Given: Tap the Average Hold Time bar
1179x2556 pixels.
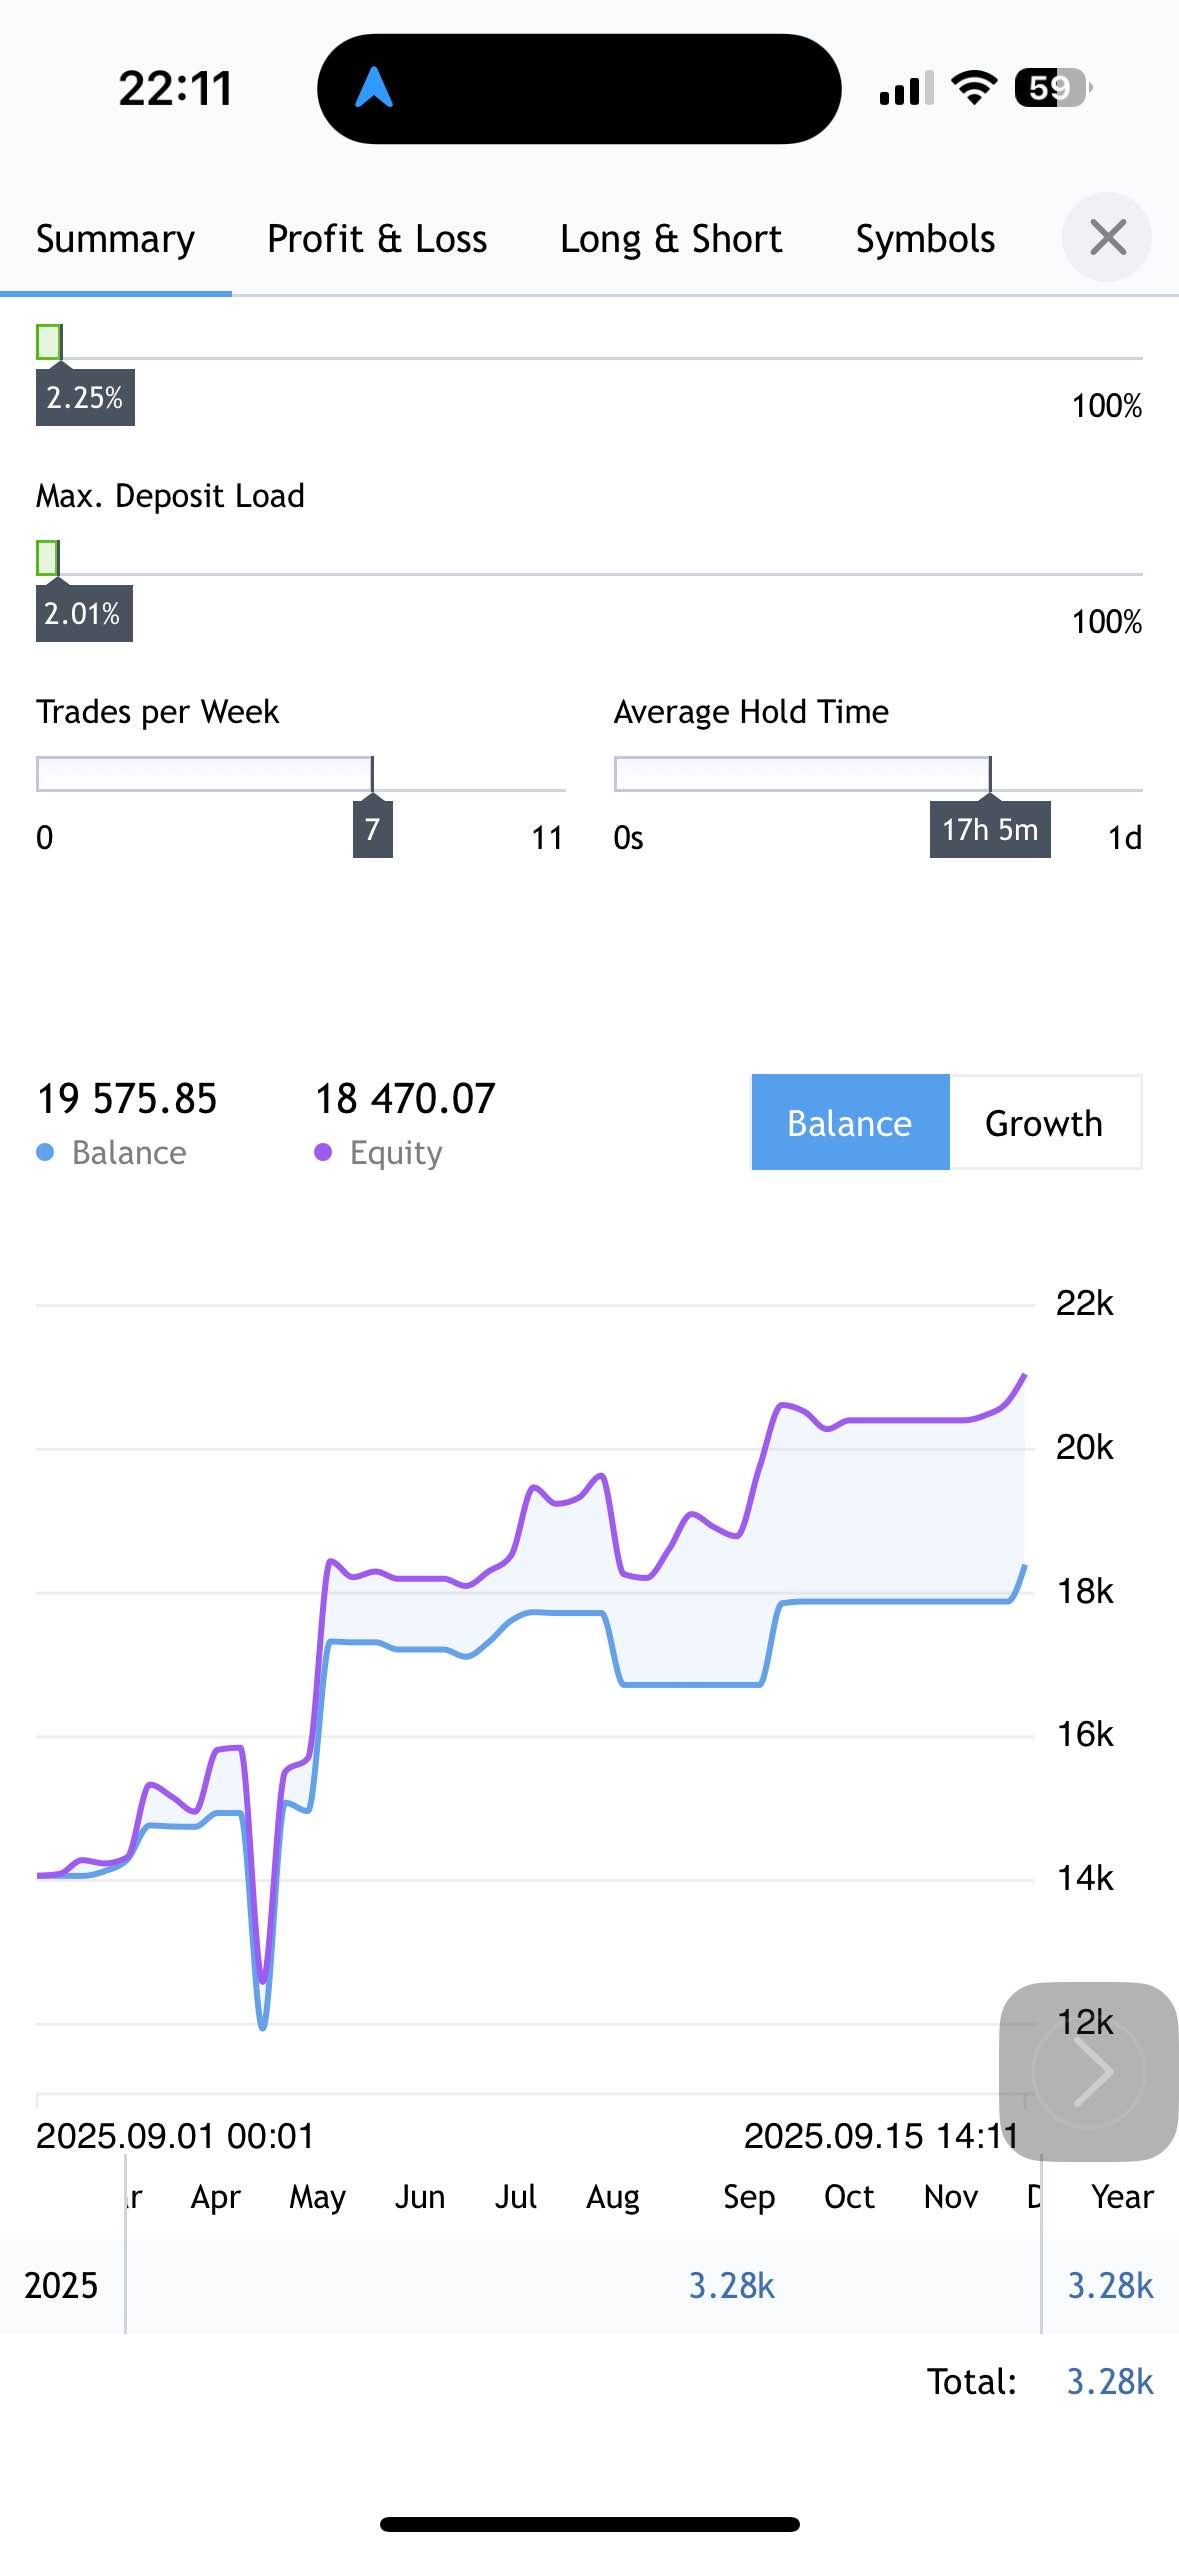Looking at the screenshot, I should [x=802, y=774].
